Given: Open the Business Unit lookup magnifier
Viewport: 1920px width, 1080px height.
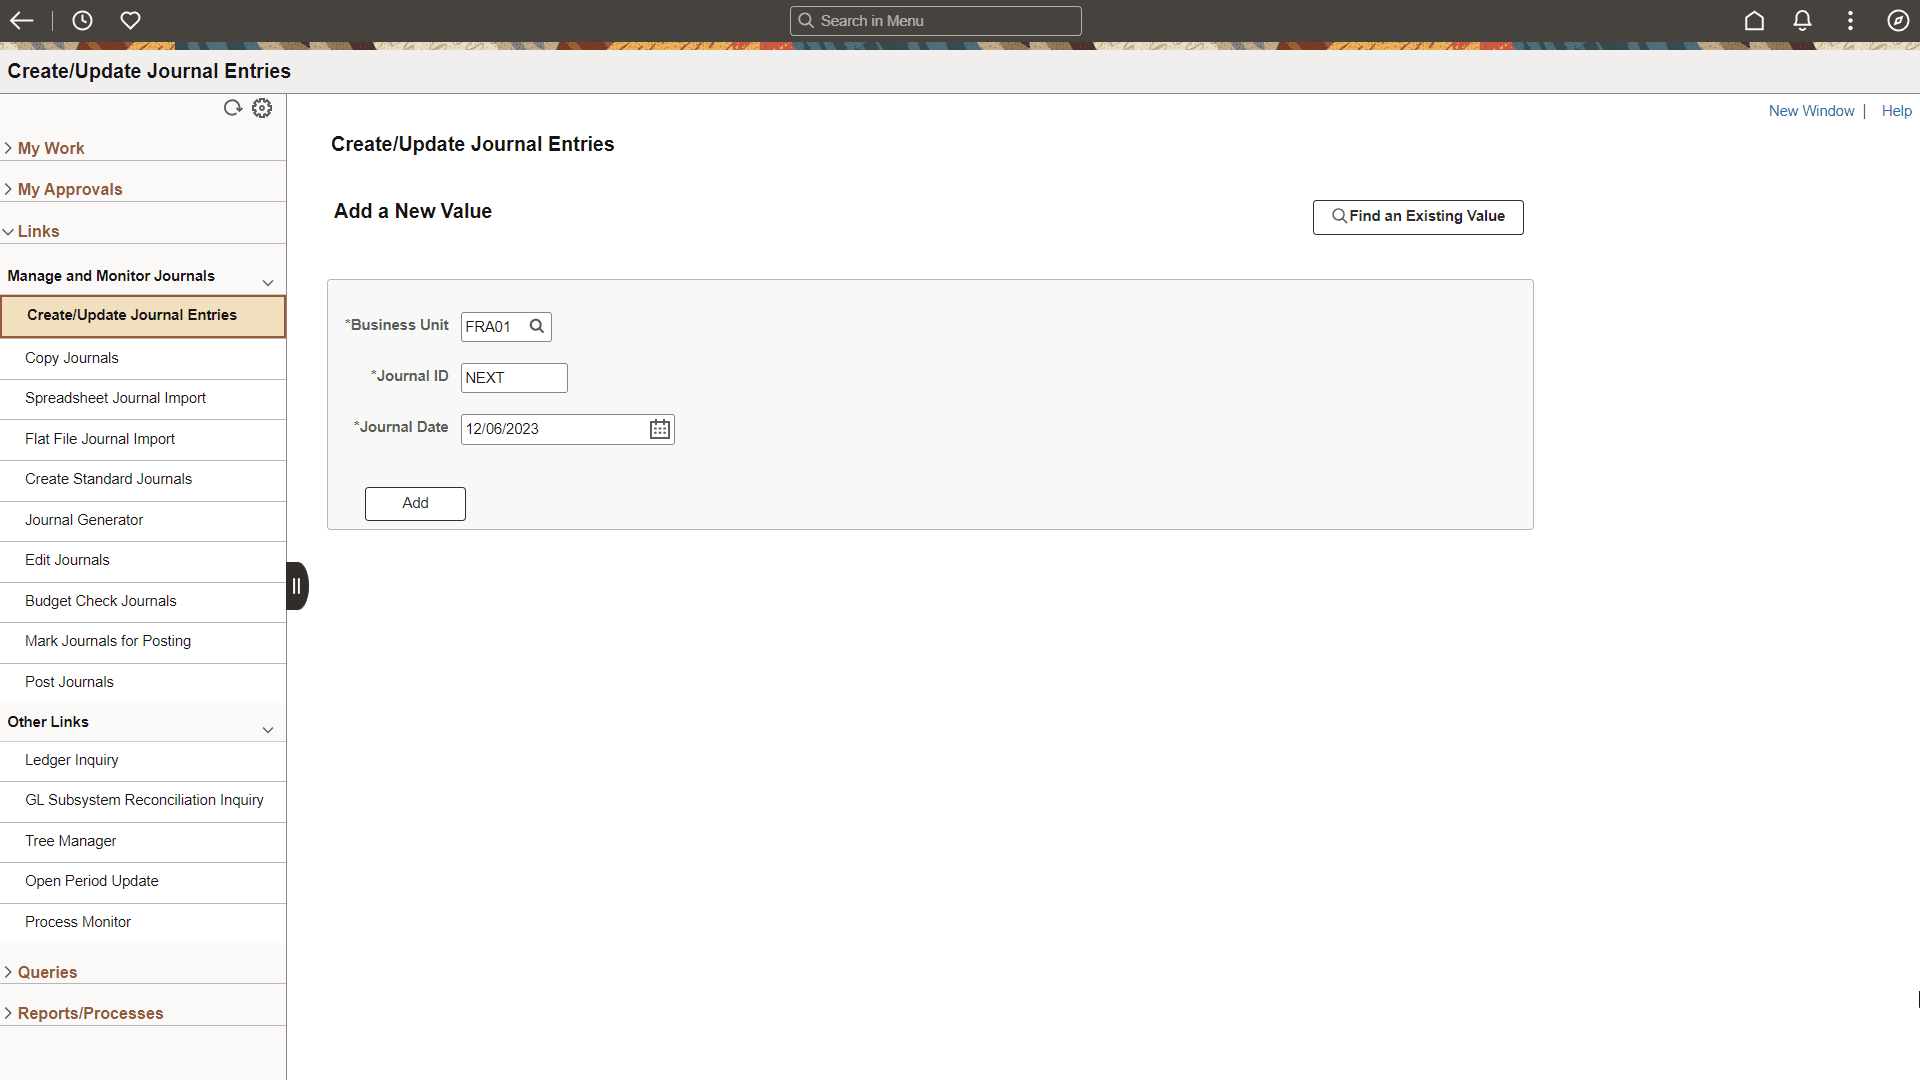Looking at the screenshot, I should click(x=536, y=326).
